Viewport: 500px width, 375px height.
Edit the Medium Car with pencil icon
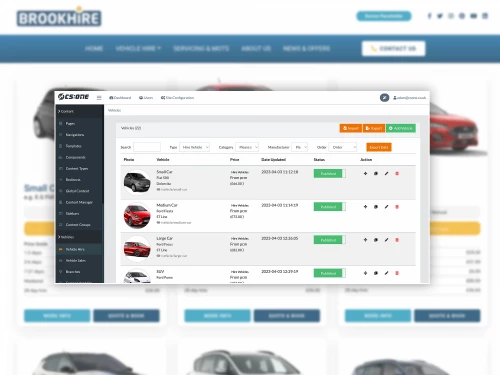pyautogui.click(x=386, y=207)
